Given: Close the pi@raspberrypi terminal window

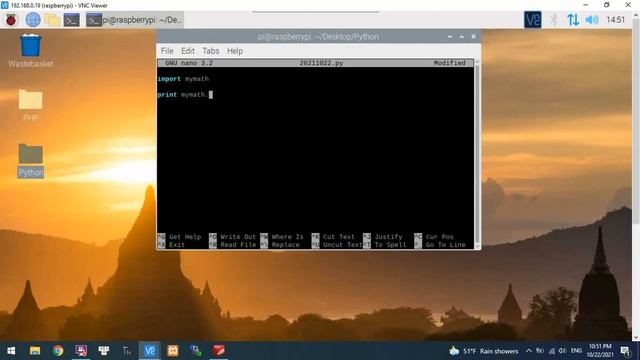Looking at the screenshot, I should [473, 37].
